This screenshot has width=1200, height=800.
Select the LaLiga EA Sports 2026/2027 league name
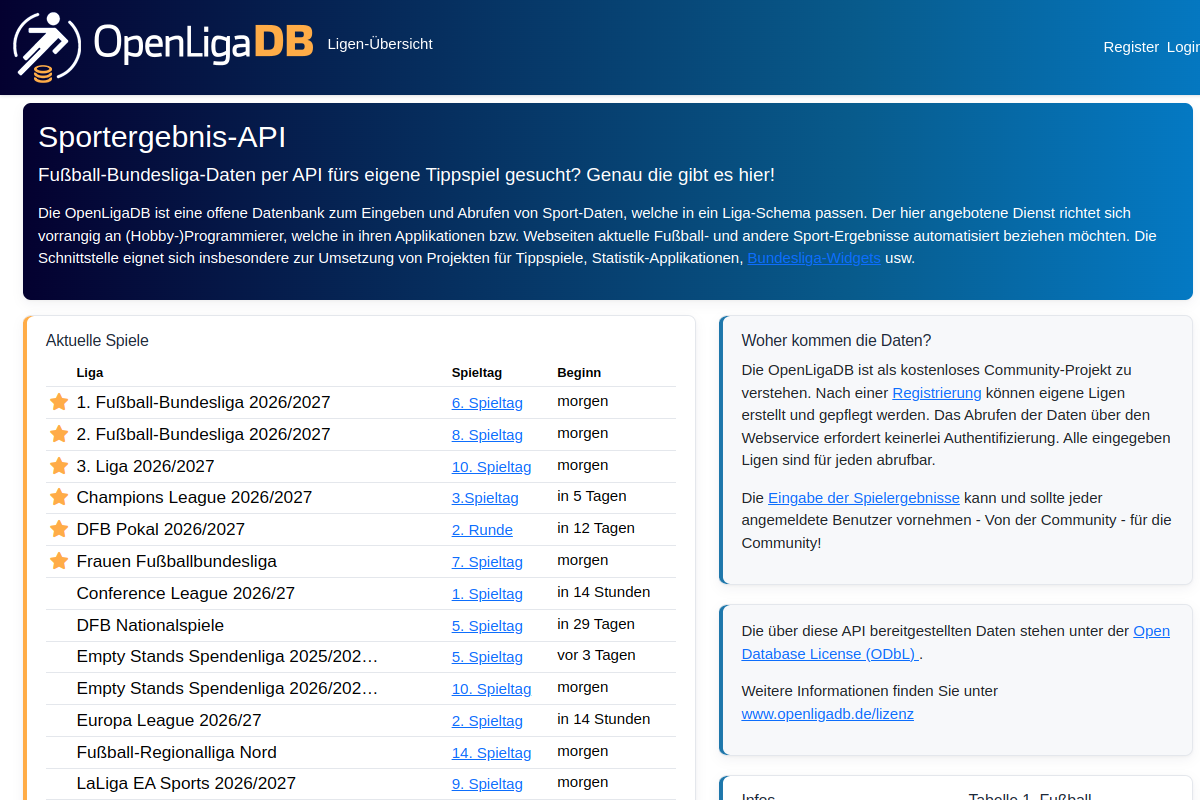186,783
